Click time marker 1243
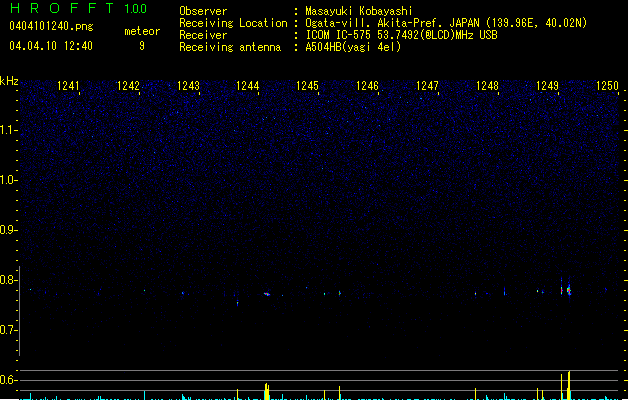 (x=188, y=86)
